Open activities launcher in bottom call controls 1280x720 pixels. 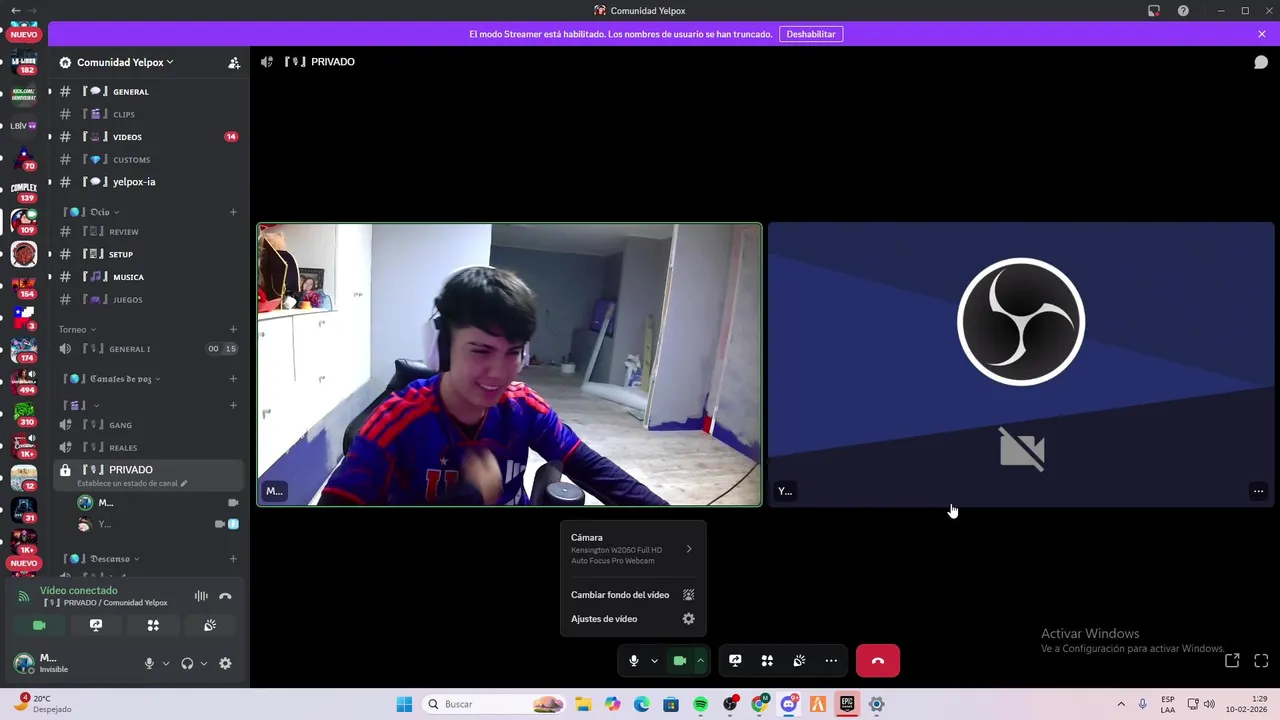[767, 661]
